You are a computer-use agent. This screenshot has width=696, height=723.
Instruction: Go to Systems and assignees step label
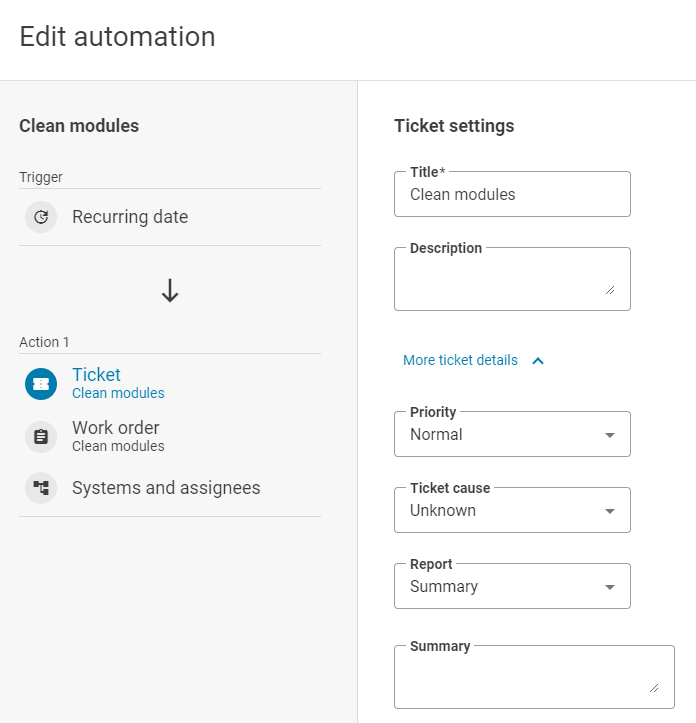166,488
